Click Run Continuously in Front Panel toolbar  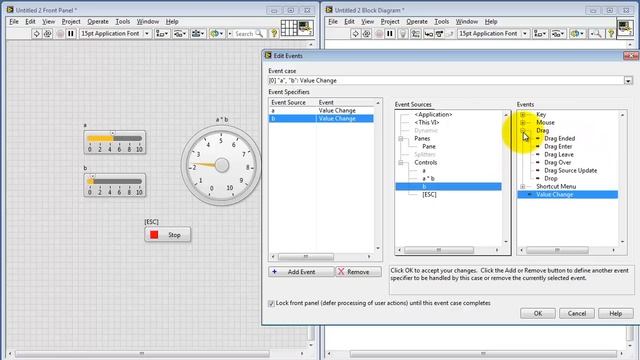pyautogui.click(x=47, y=33)
